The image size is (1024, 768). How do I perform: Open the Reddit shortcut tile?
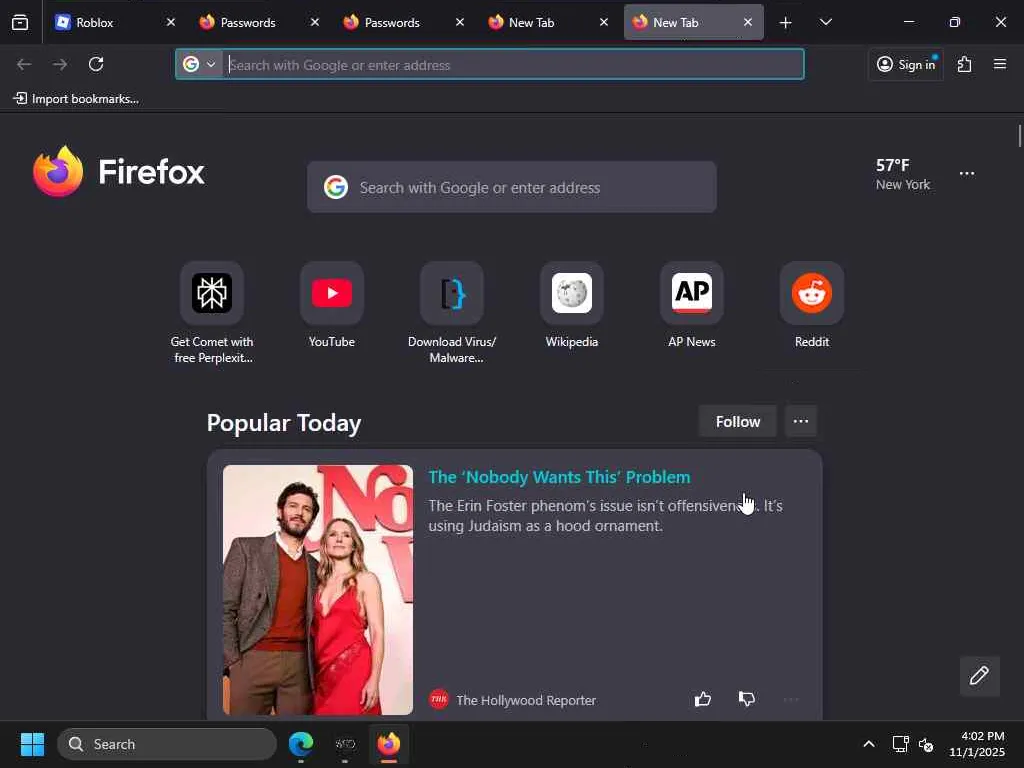coord(812,305)
